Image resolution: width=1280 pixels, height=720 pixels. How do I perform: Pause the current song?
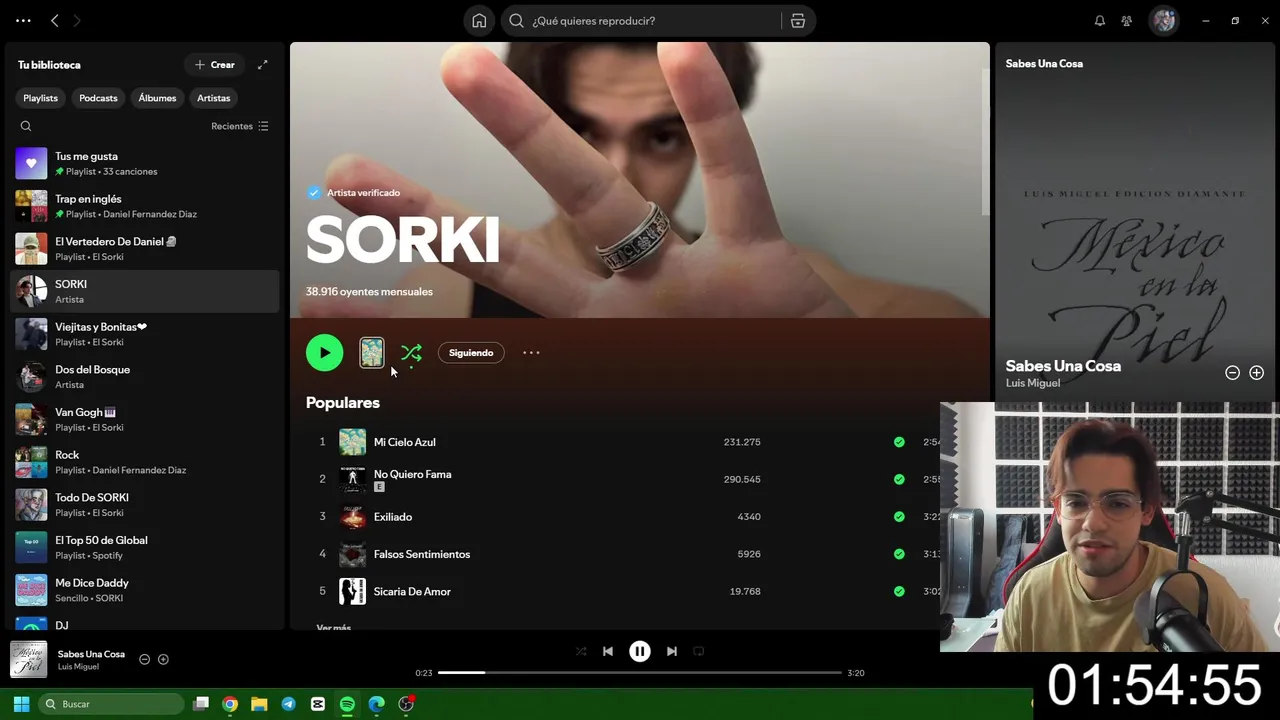[640, 651]
